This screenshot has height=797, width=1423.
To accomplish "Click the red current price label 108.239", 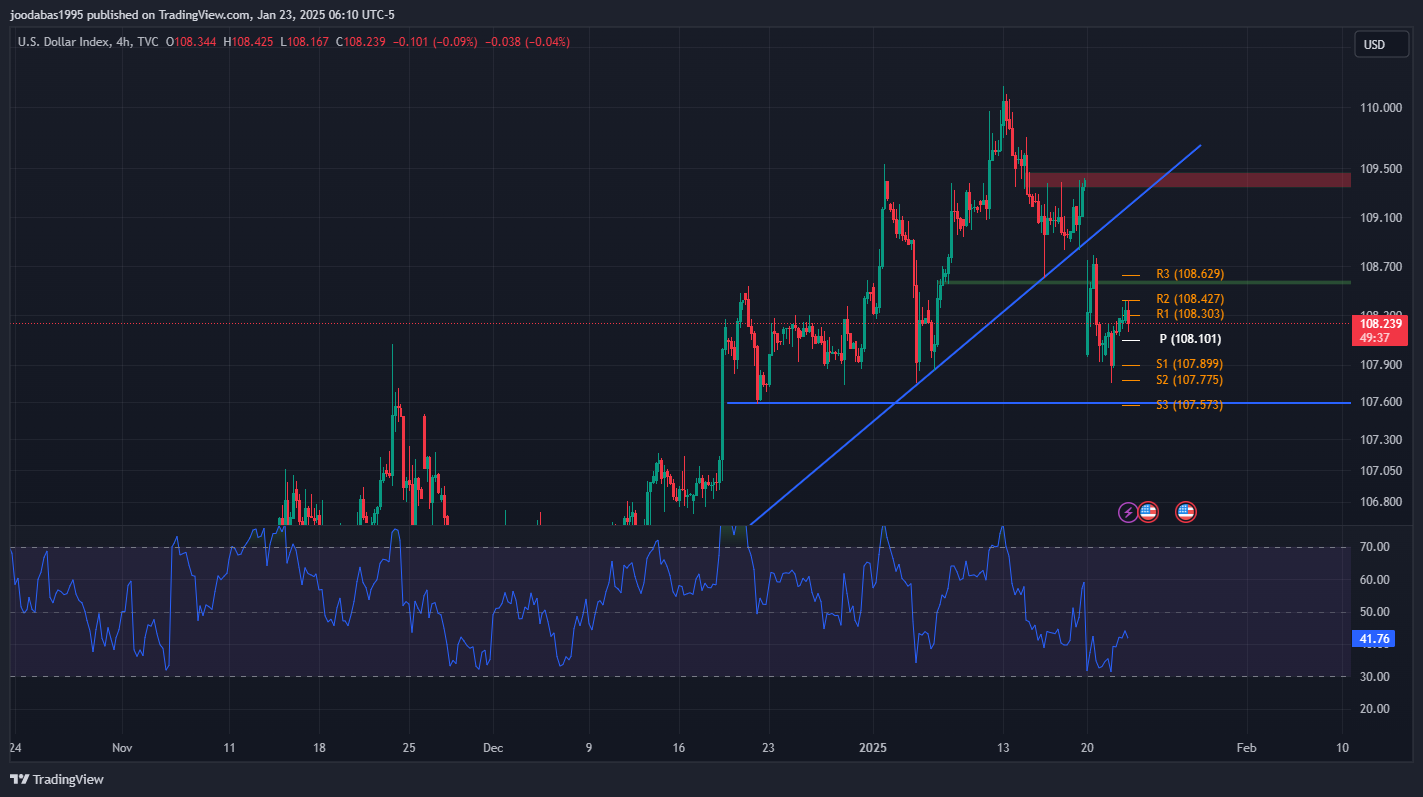I will (1380, 324).
